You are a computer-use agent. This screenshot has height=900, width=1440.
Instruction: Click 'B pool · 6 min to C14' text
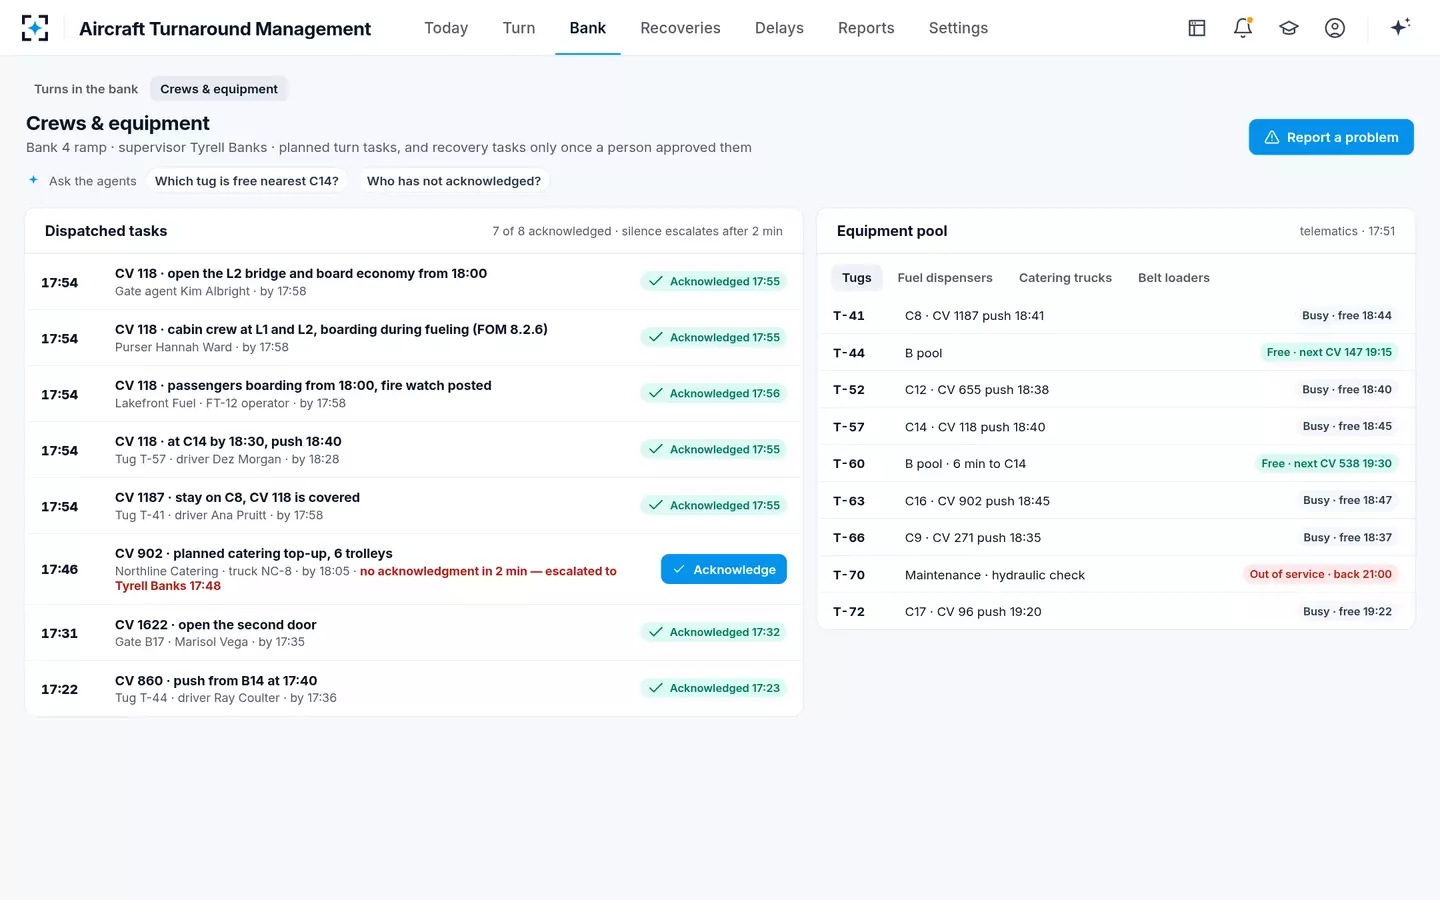965,464
